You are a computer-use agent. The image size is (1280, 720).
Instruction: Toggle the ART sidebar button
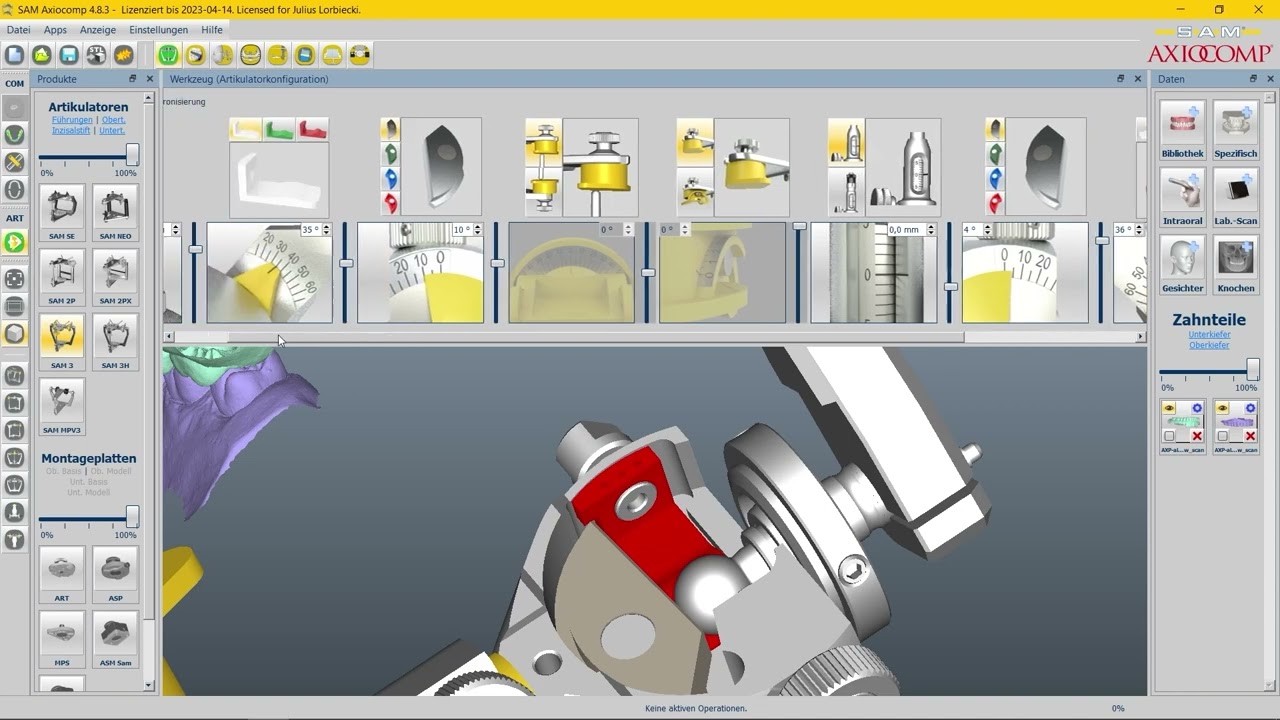tap(14, 218)
